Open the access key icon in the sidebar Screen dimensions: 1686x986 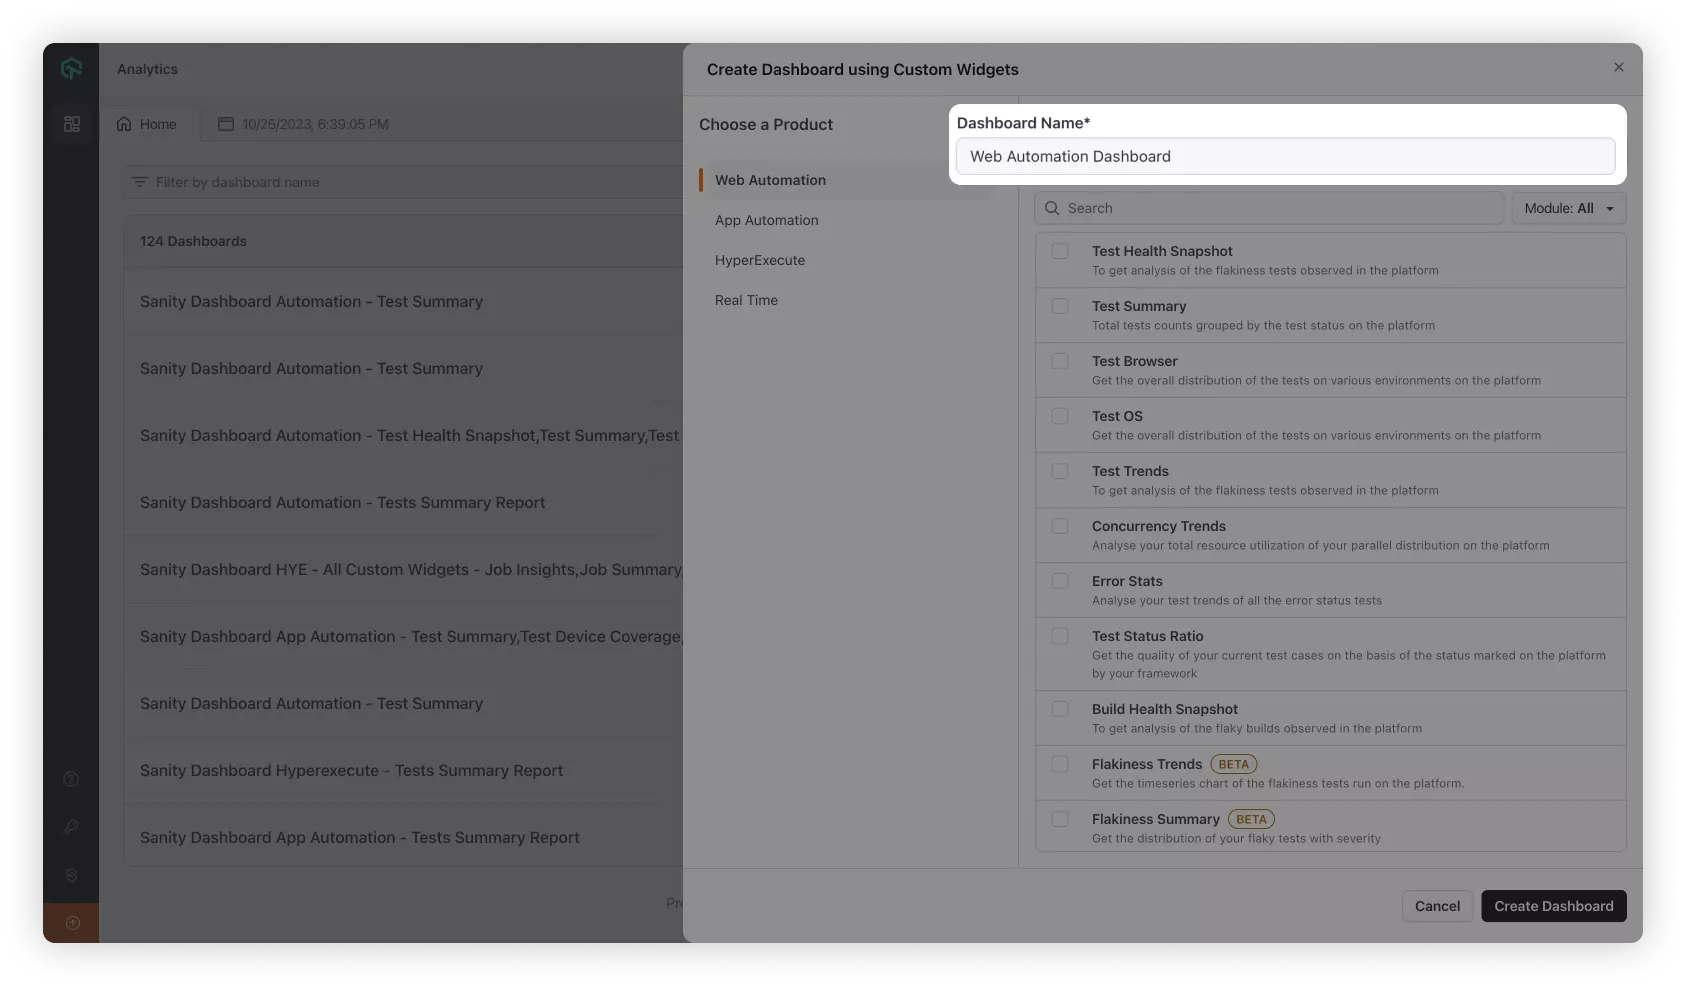click(71, 827)
